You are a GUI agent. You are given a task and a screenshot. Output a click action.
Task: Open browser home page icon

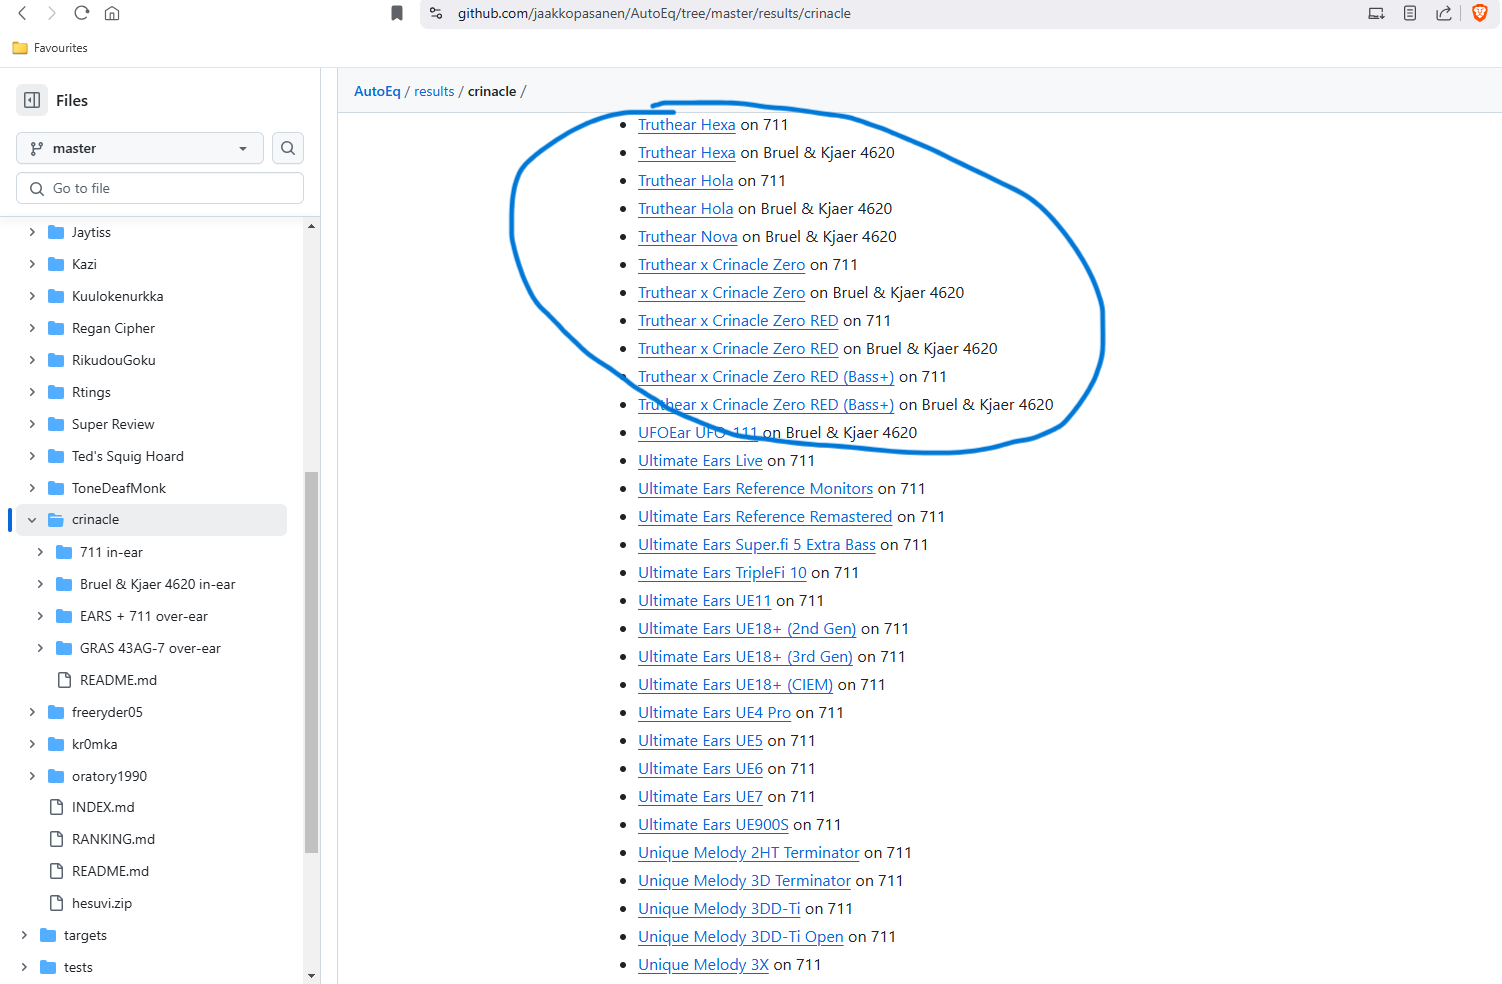coord(112,13)
